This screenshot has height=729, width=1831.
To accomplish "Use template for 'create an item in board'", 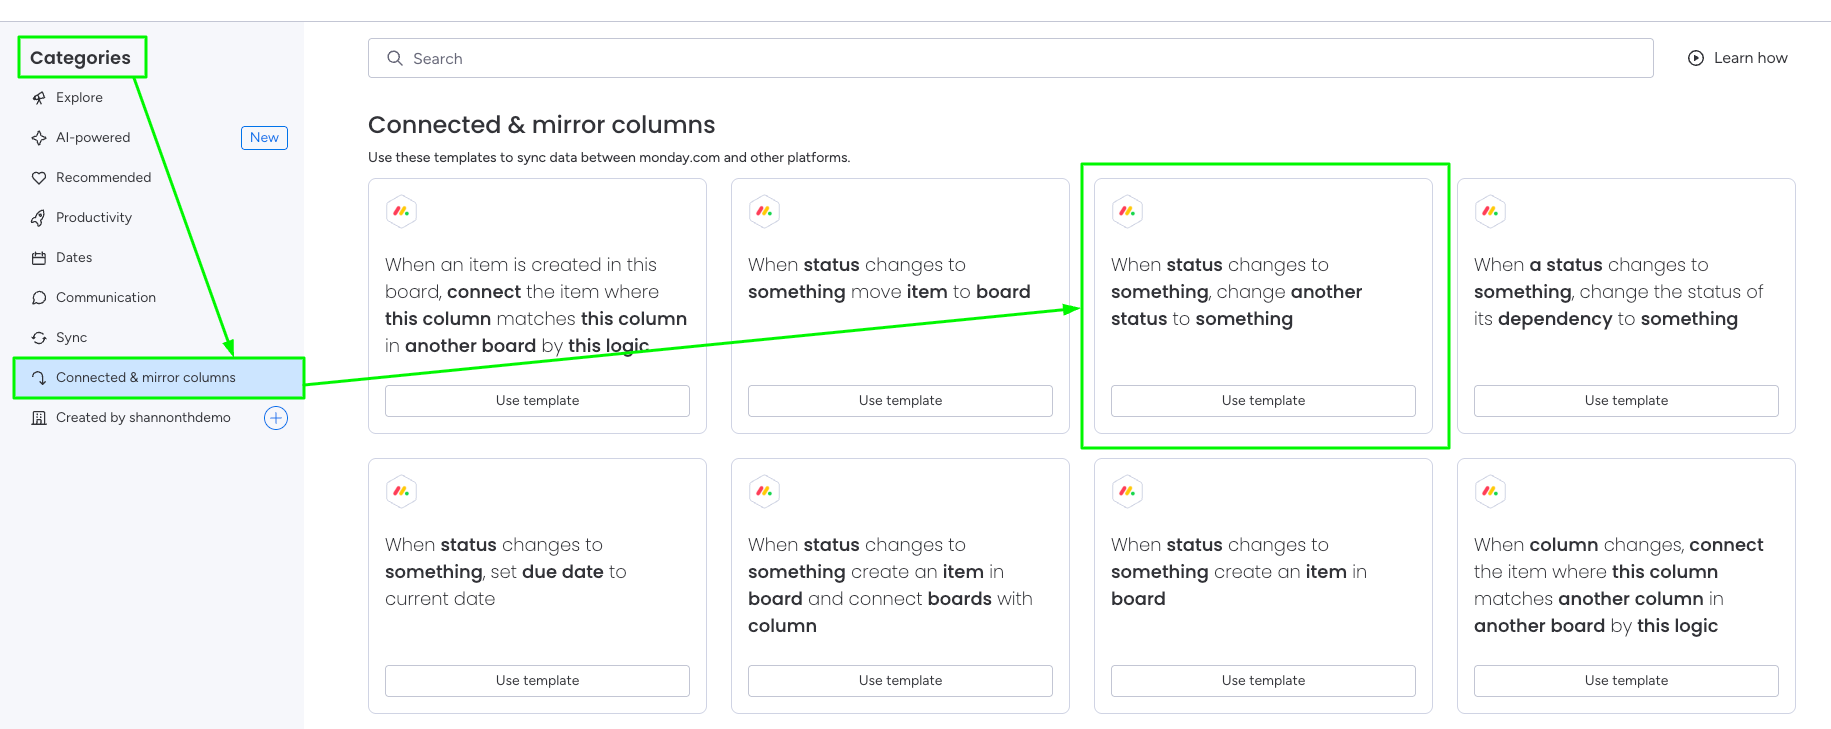I will [x=1263, y=681].
